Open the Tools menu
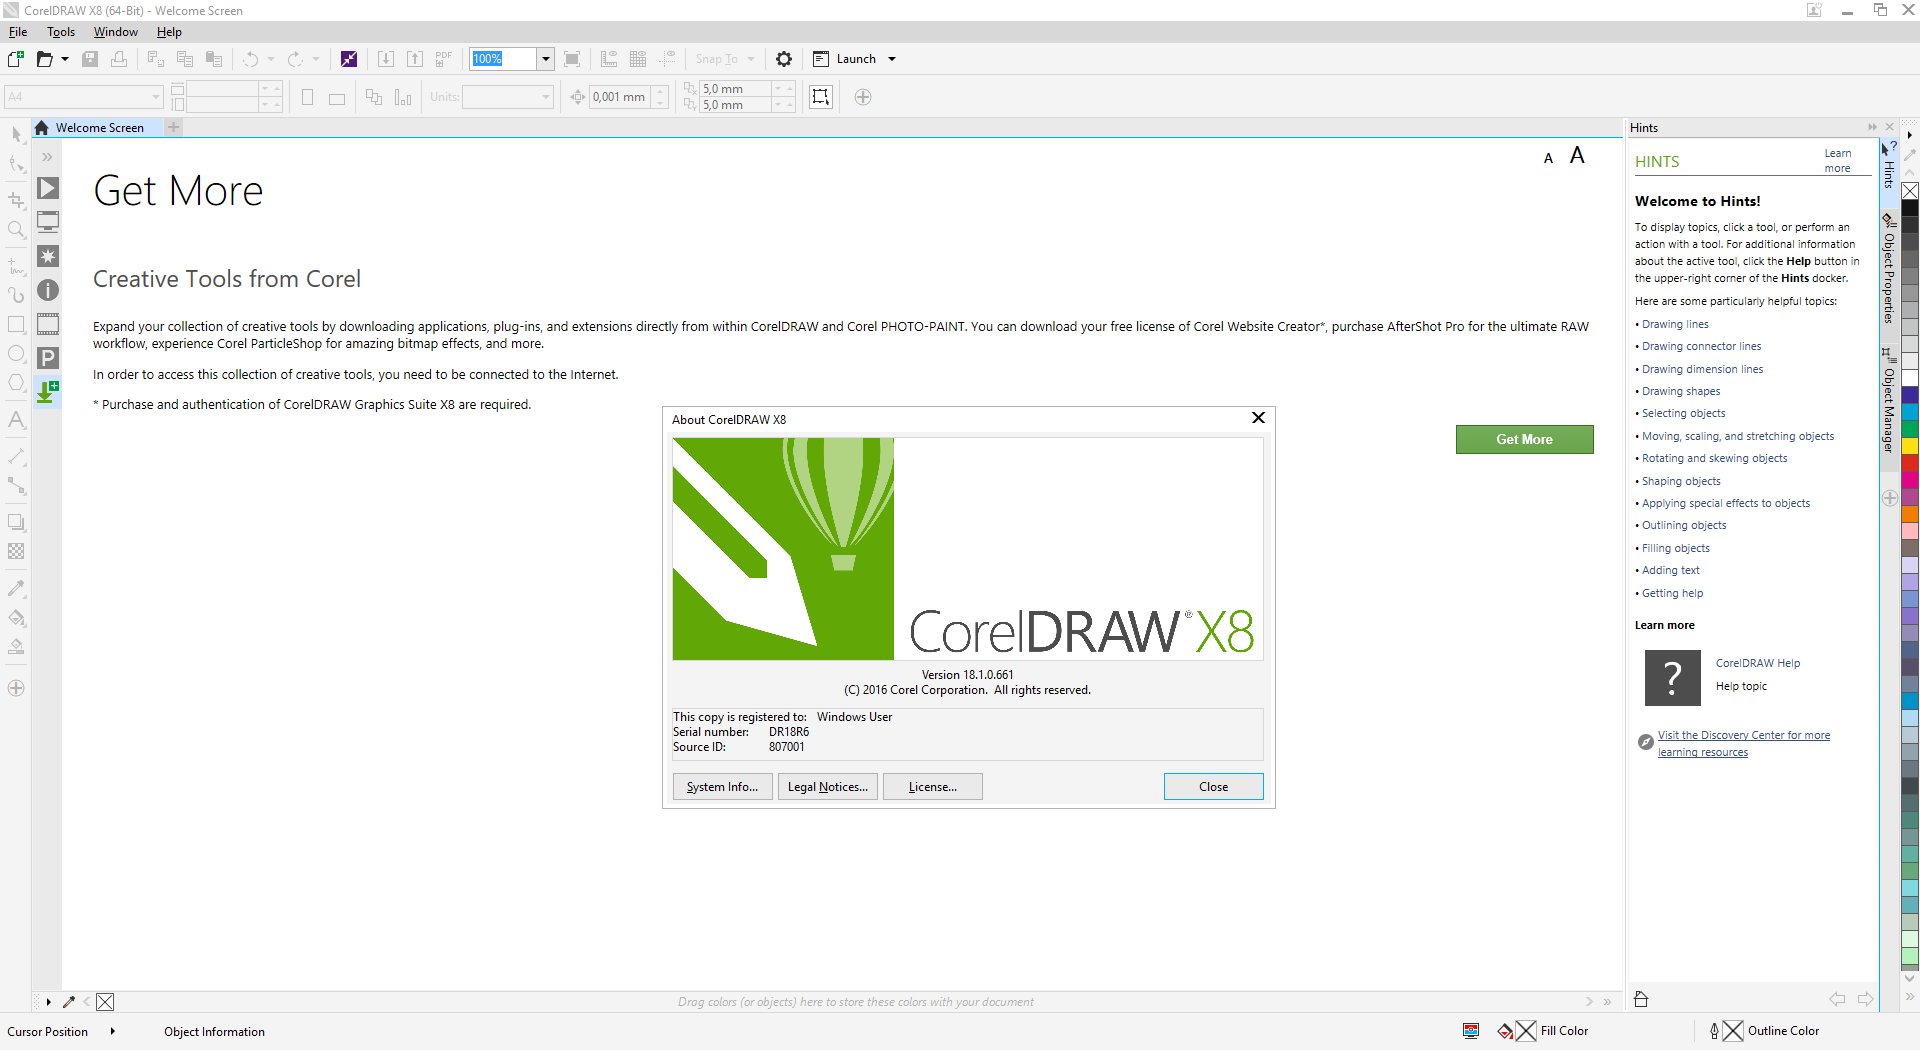The image size is (1920, 1050). [61, 32]
